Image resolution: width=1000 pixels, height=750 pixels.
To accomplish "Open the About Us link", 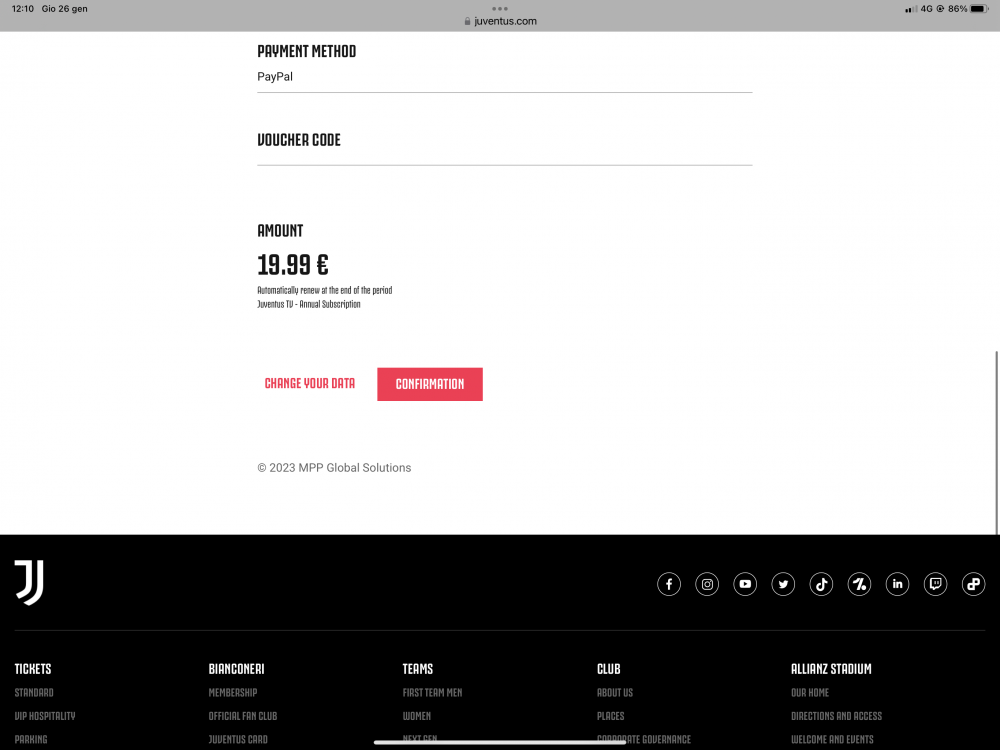I will tap(615, 693).
